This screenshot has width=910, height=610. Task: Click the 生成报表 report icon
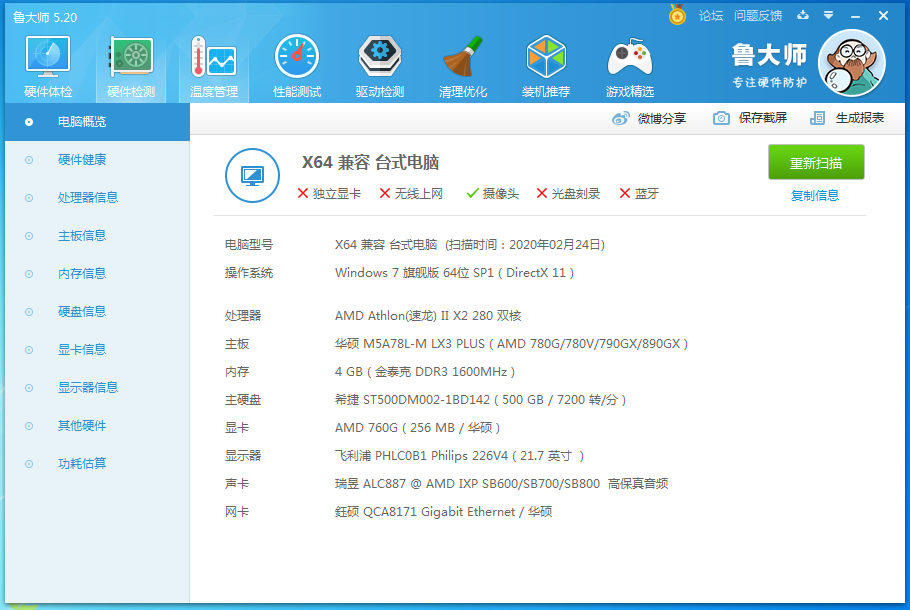tap(817, 118)
